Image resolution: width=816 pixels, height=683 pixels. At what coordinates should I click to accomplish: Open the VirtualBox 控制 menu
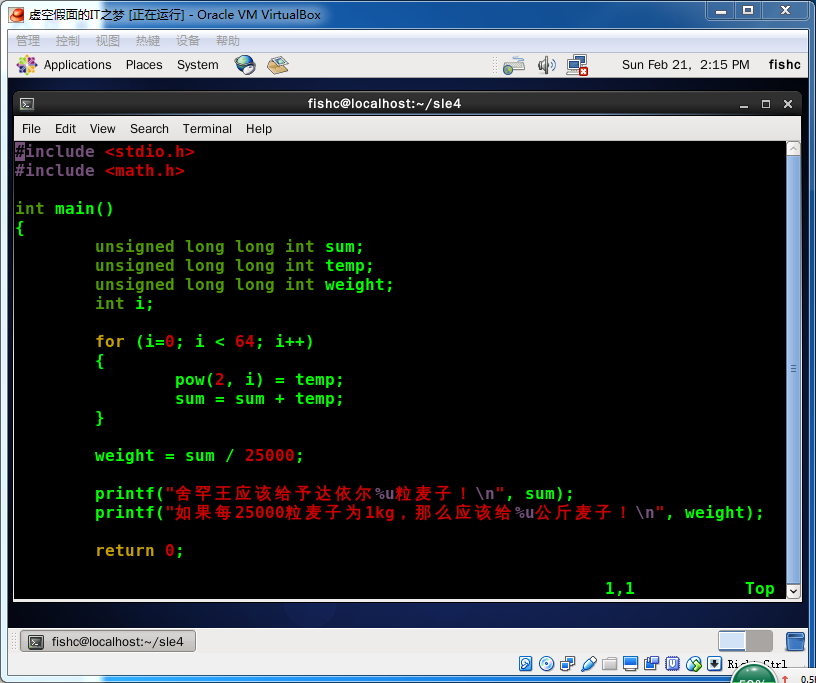[68, 41]
